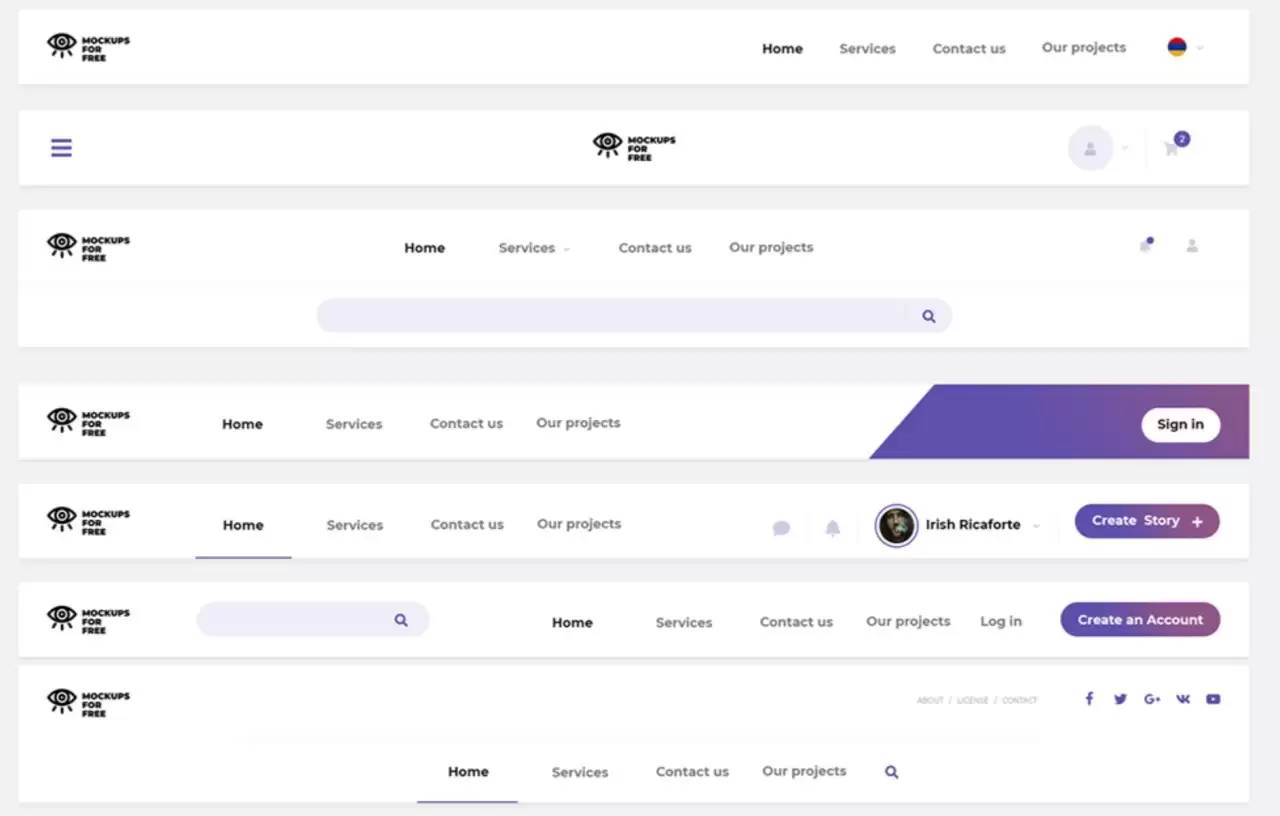Screen dimensions: 1280x816
Task: Click the magnifier icon beside Our projects
Action: pyautogui.click(x=891, y=772)
